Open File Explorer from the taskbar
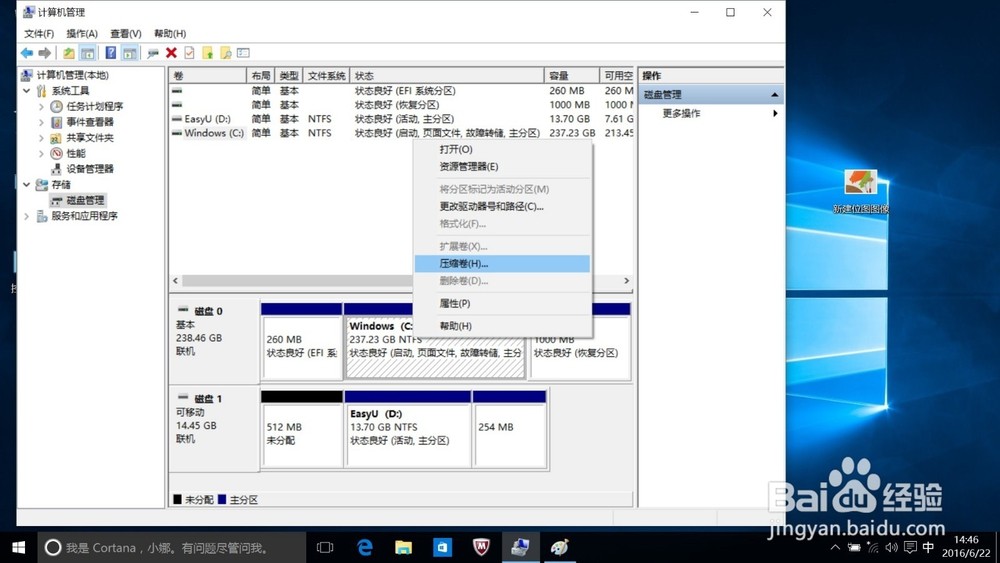Image resolution: width=1000 pixels, height=563 pixels. (x=403, y=548)
